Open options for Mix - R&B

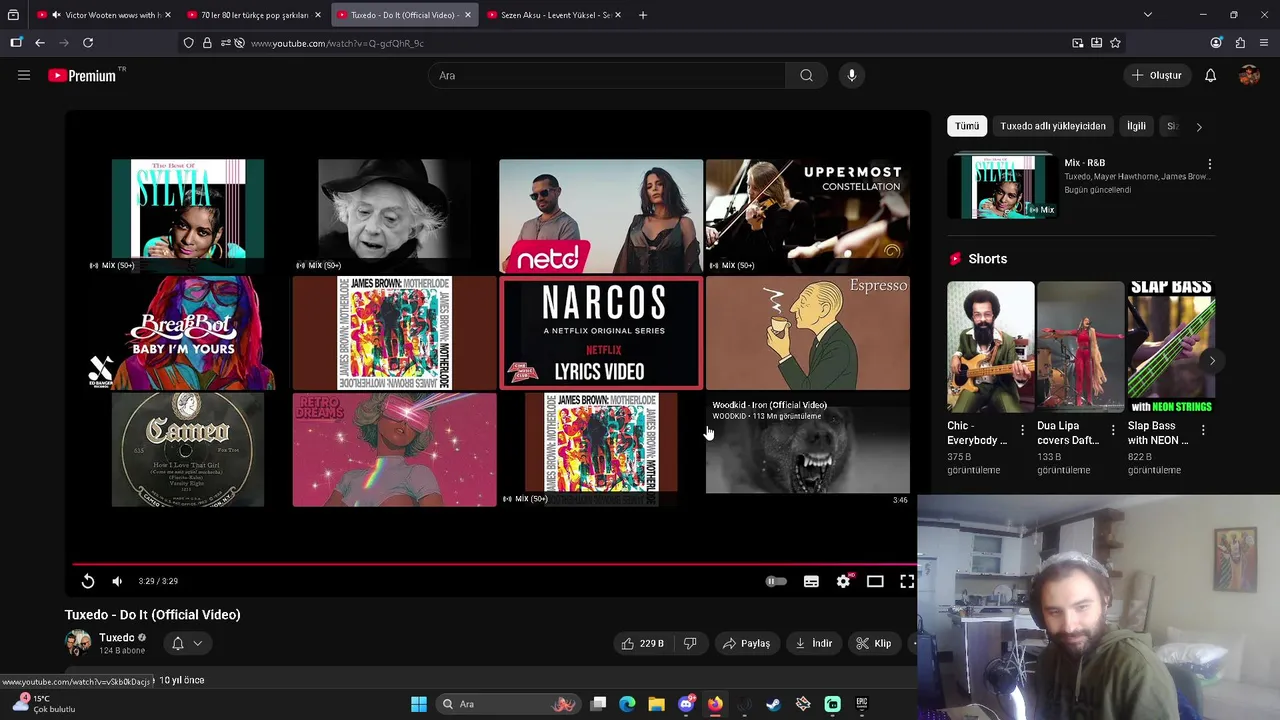(x=1209, y=164)
